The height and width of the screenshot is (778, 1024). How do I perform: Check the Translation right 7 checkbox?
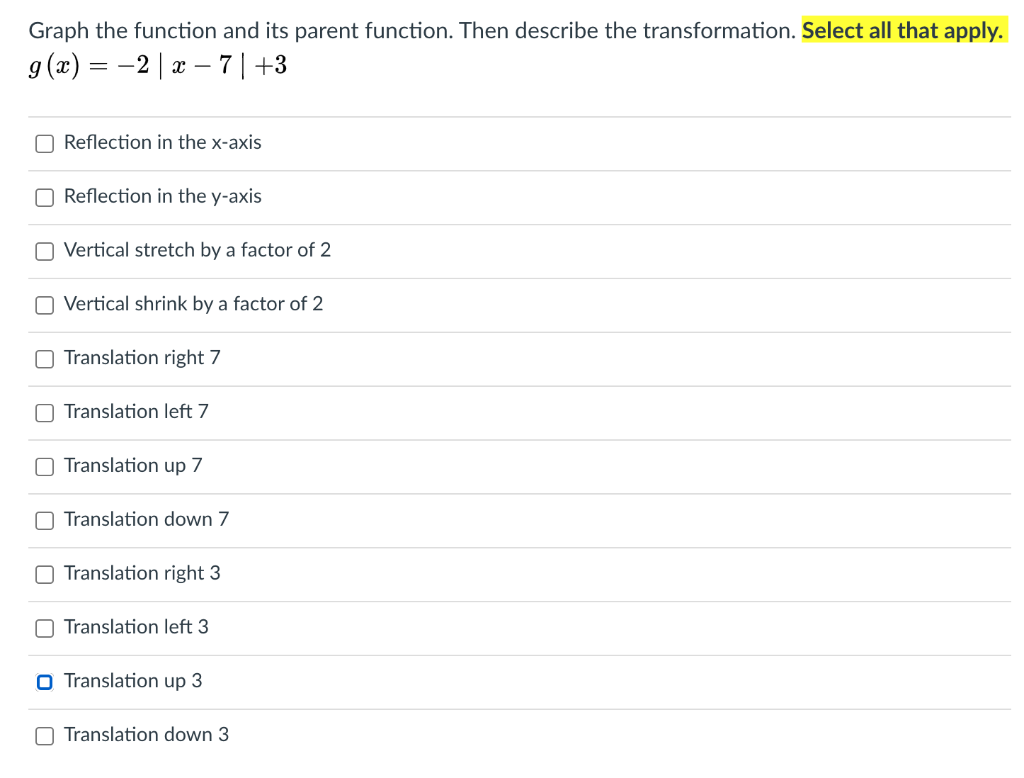[x=44, y=359]
